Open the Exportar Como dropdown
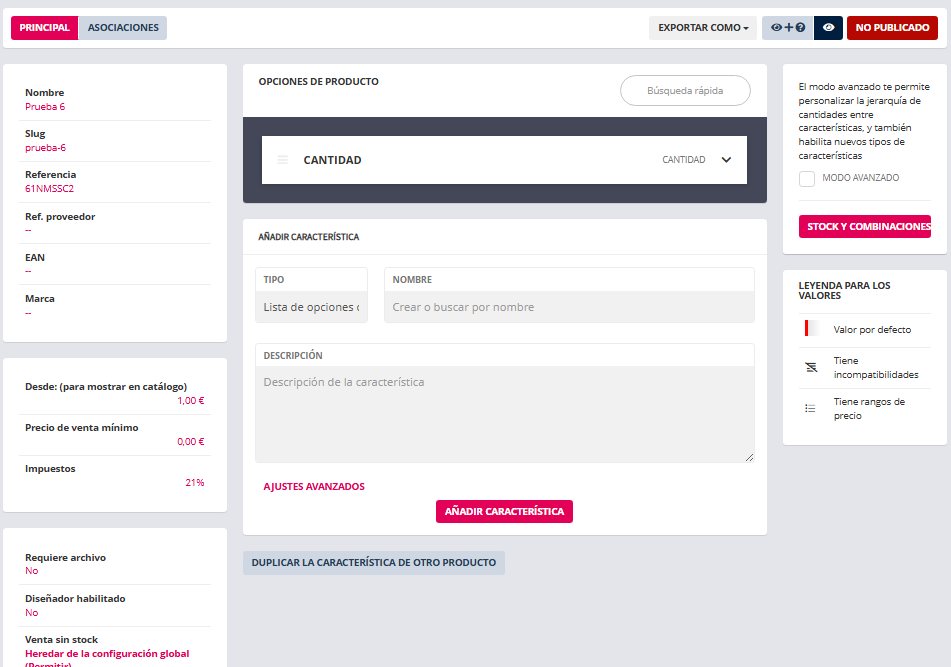 (703, 28)
